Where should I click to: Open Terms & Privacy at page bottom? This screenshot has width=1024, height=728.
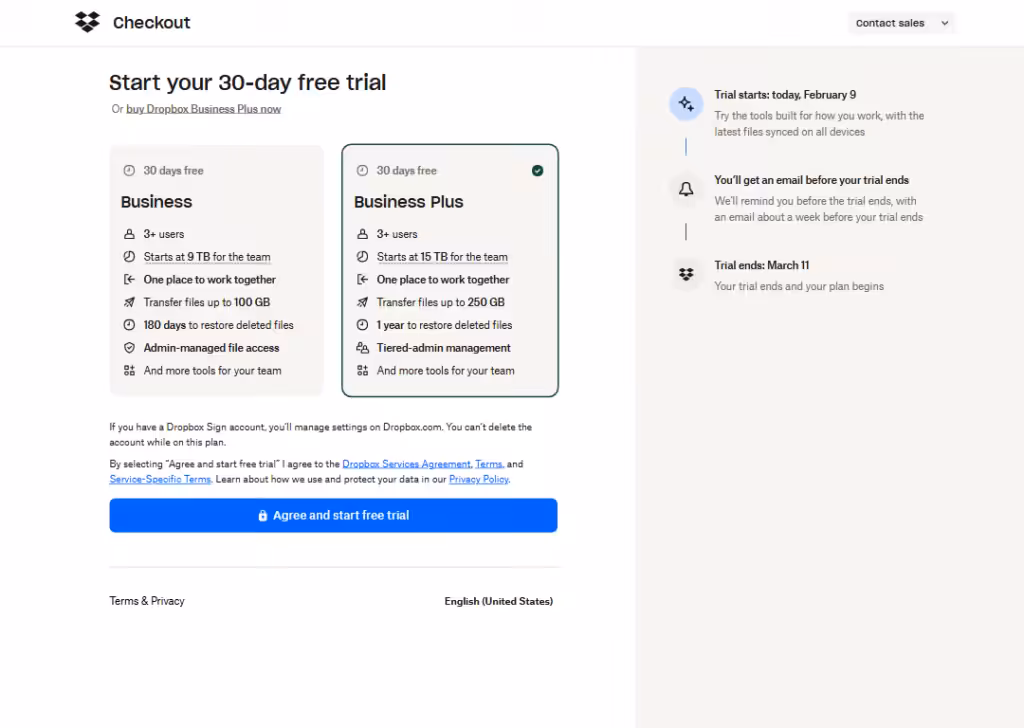tap(146, 601)
